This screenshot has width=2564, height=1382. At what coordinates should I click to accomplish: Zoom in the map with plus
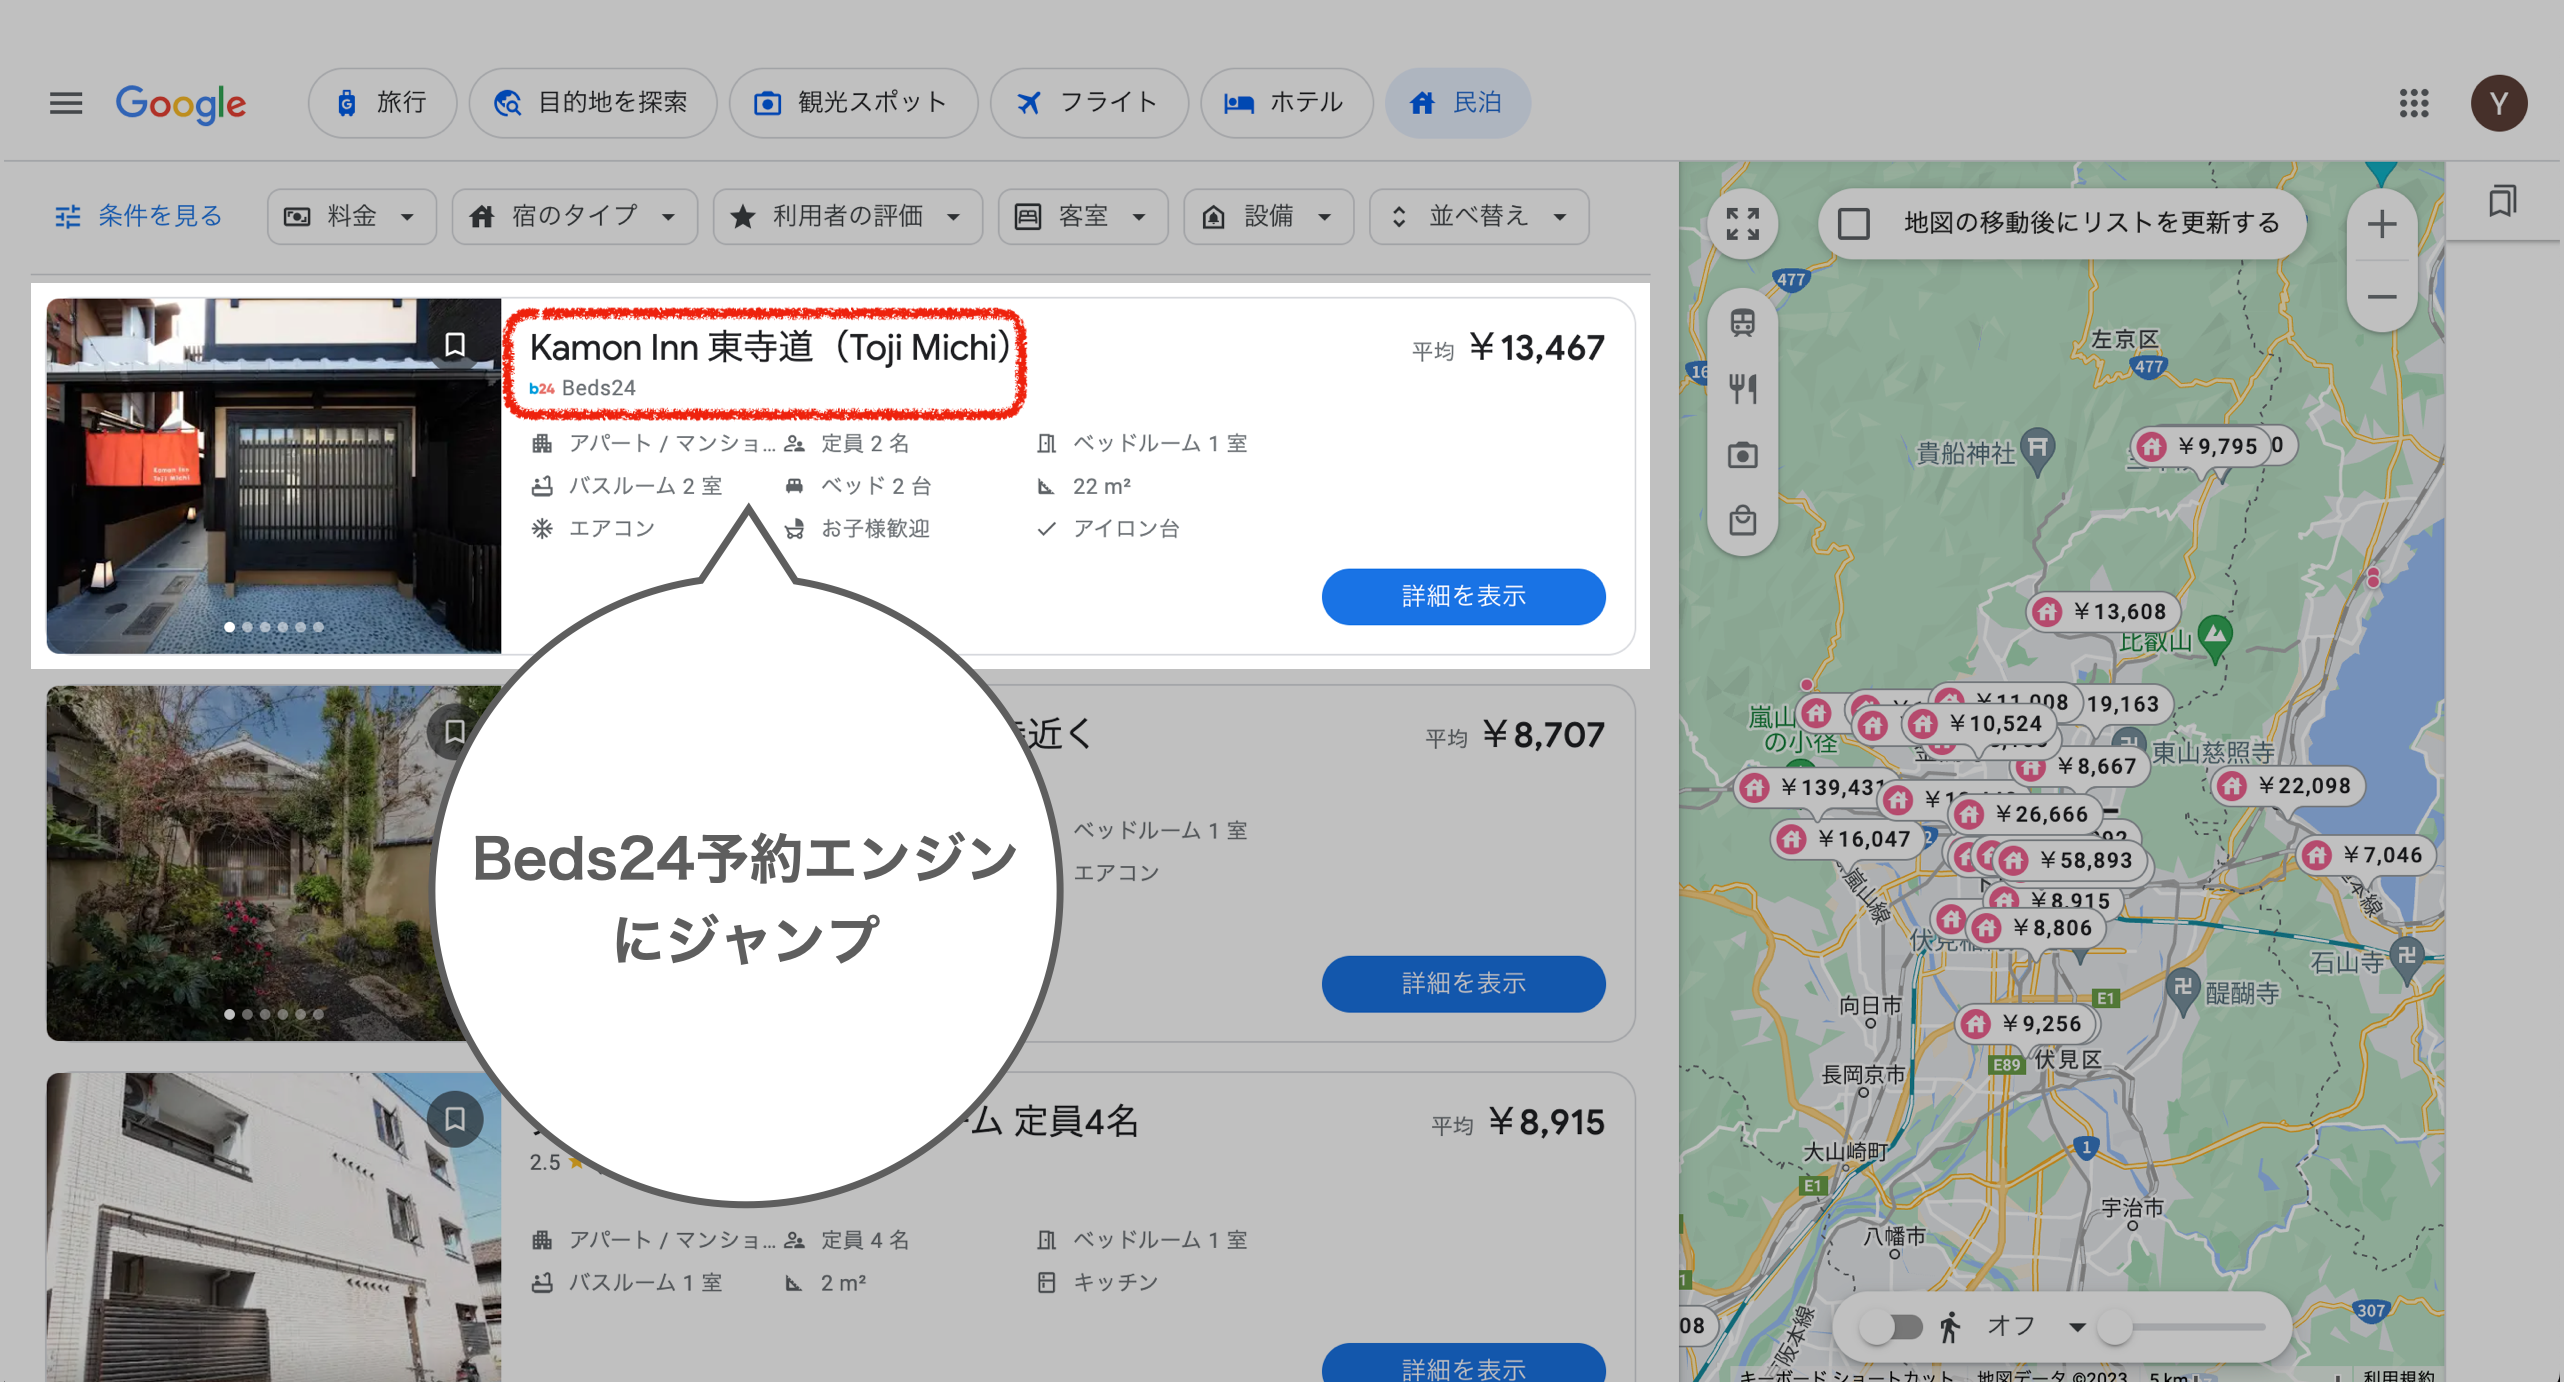(2381, 224)
